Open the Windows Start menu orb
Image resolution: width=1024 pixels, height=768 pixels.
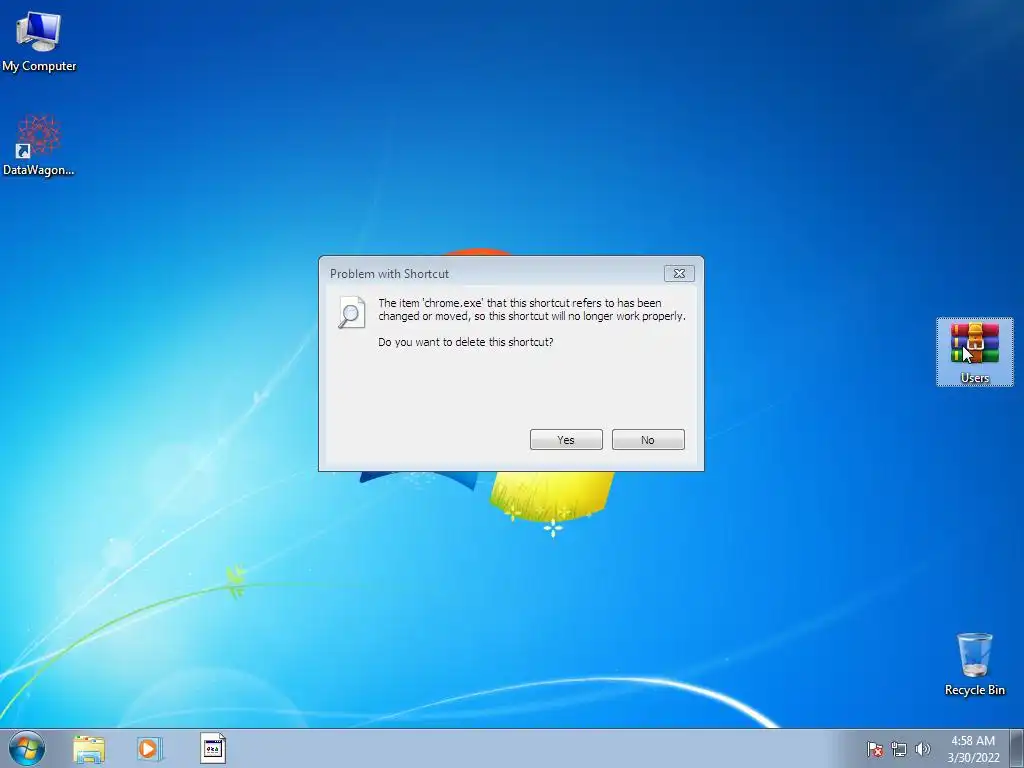[27, 748]
